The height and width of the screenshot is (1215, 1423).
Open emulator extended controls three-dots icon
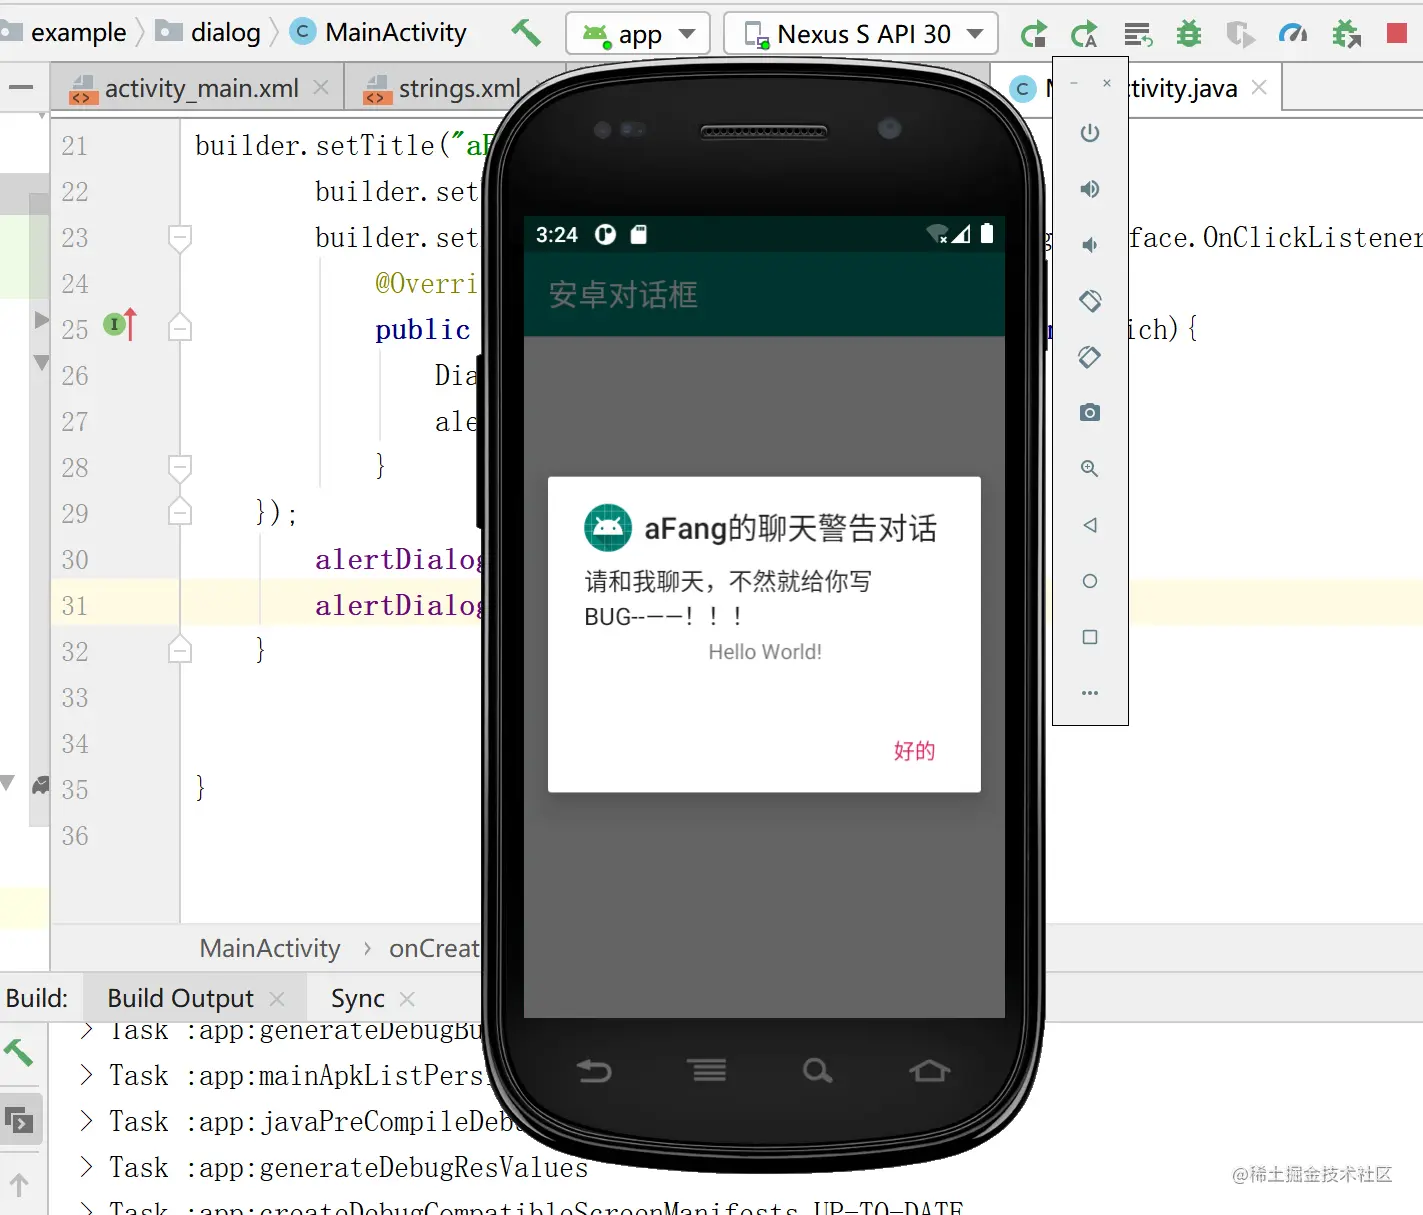coord(1090,693)
